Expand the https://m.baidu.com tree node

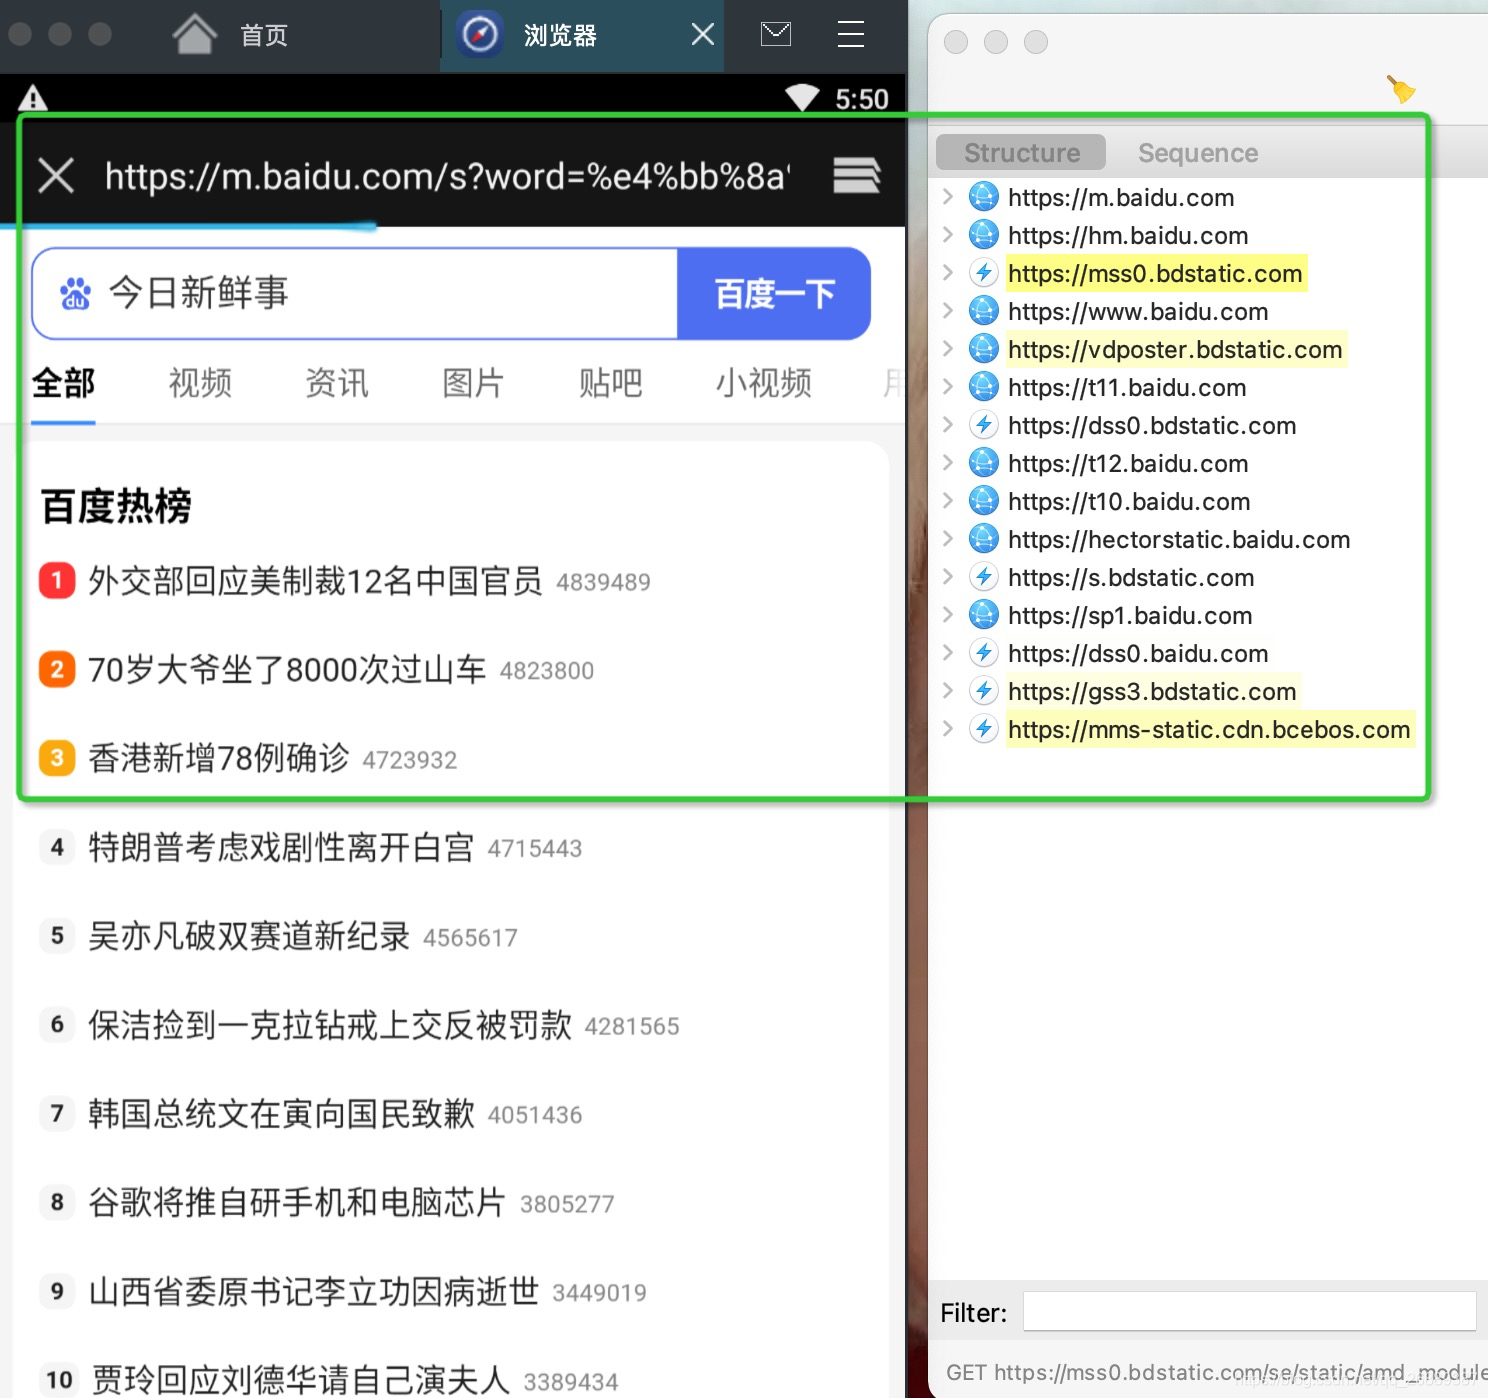click(948, 197)
